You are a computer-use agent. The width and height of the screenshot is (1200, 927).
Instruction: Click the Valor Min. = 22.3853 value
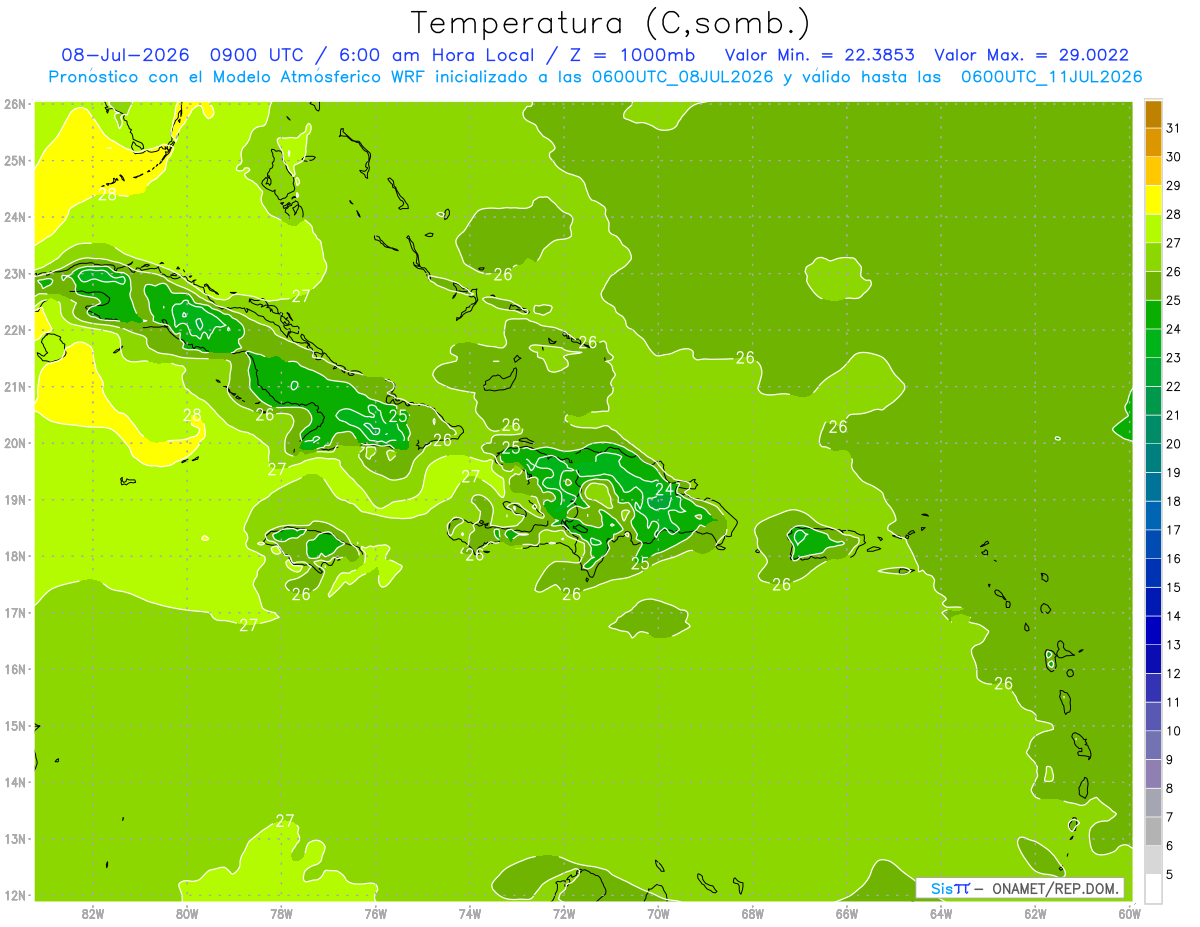pos(819,55)
